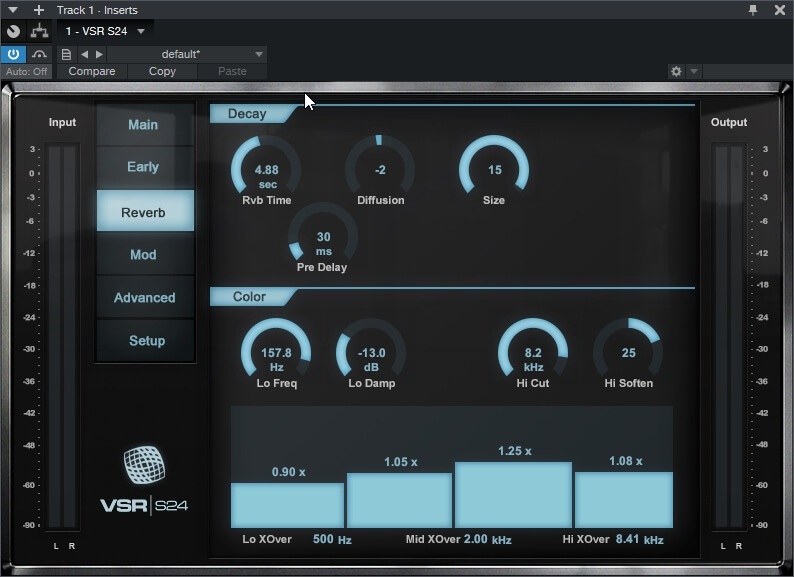Click the Copy button
794x577 pixels.
(162, 71)
